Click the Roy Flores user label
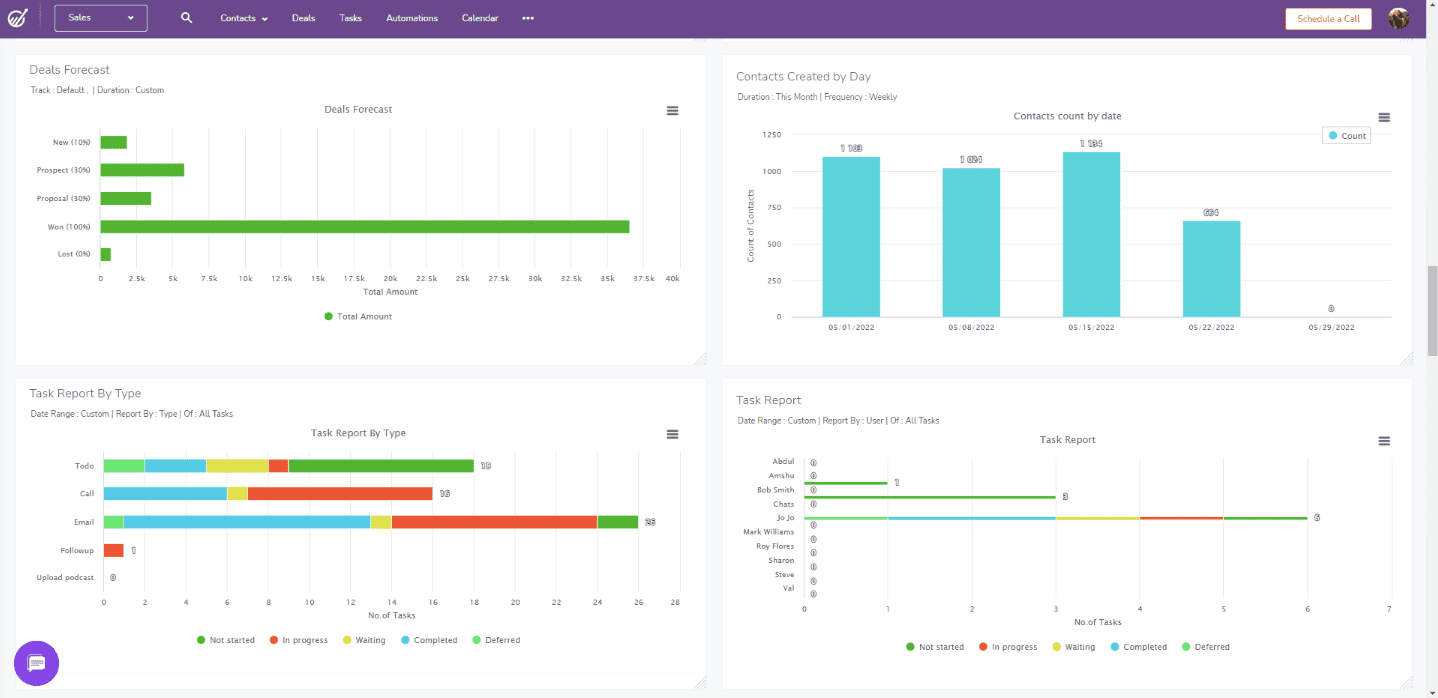Screen dimensions: 1438x698 click(775, 546)
